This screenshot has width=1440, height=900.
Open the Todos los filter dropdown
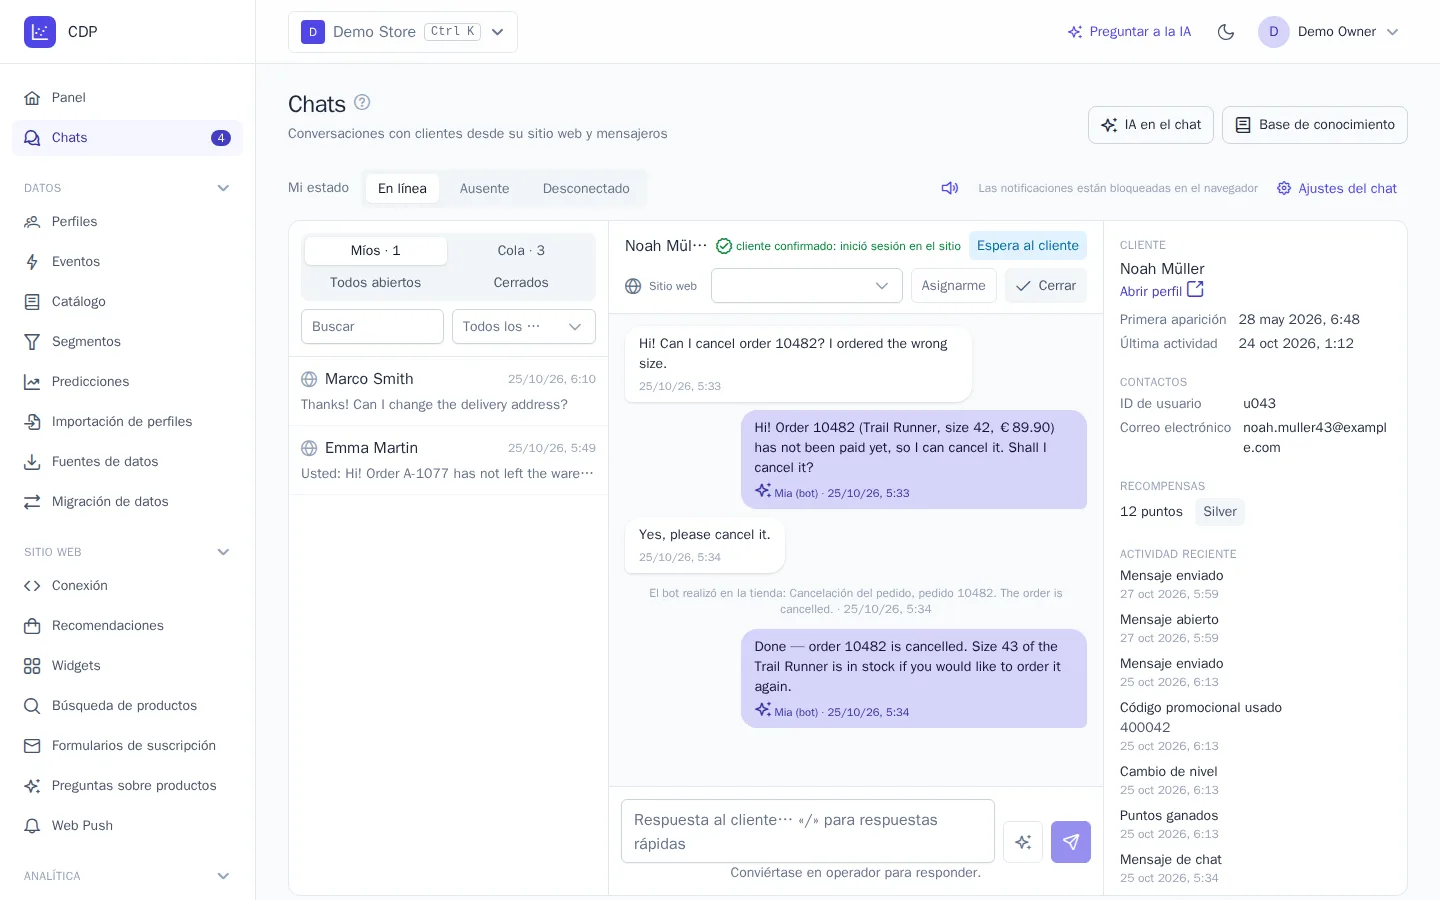523,327
